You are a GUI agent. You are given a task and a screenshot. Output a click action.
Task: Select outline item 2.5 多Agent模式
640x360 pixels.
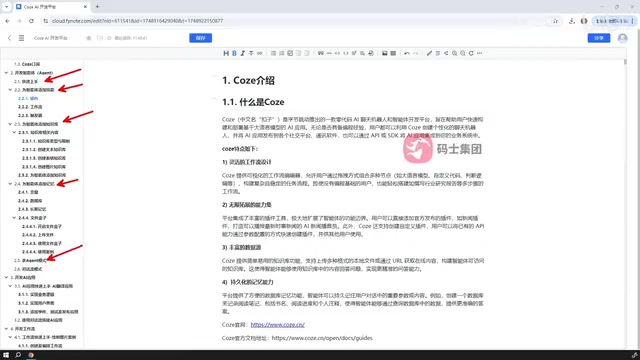tap(31, 260)
